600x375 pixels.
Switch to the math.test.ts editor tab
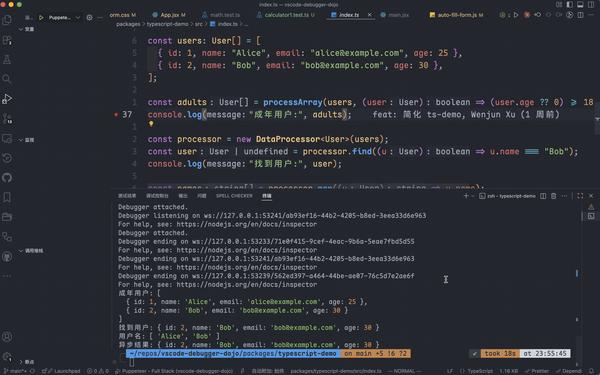click(221, 15)
